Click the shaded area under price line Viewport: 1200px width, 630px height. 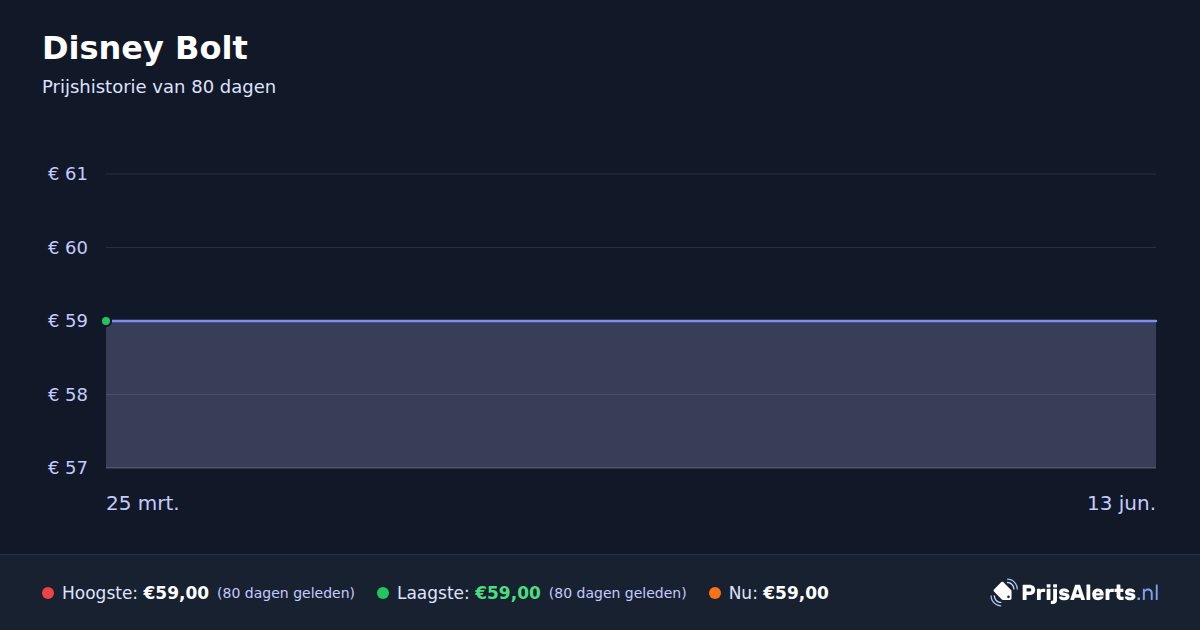click(631, 395)
